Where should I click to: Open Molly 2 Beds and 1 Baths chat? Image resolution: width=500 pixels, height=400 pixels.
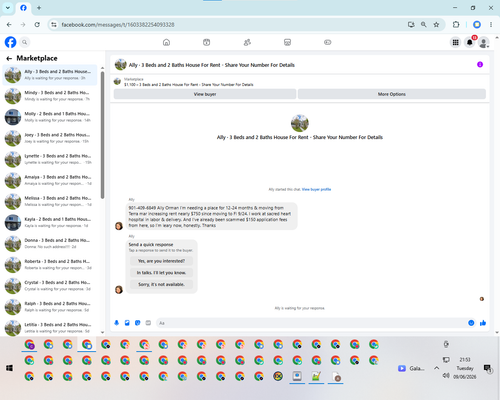(50, 117)
